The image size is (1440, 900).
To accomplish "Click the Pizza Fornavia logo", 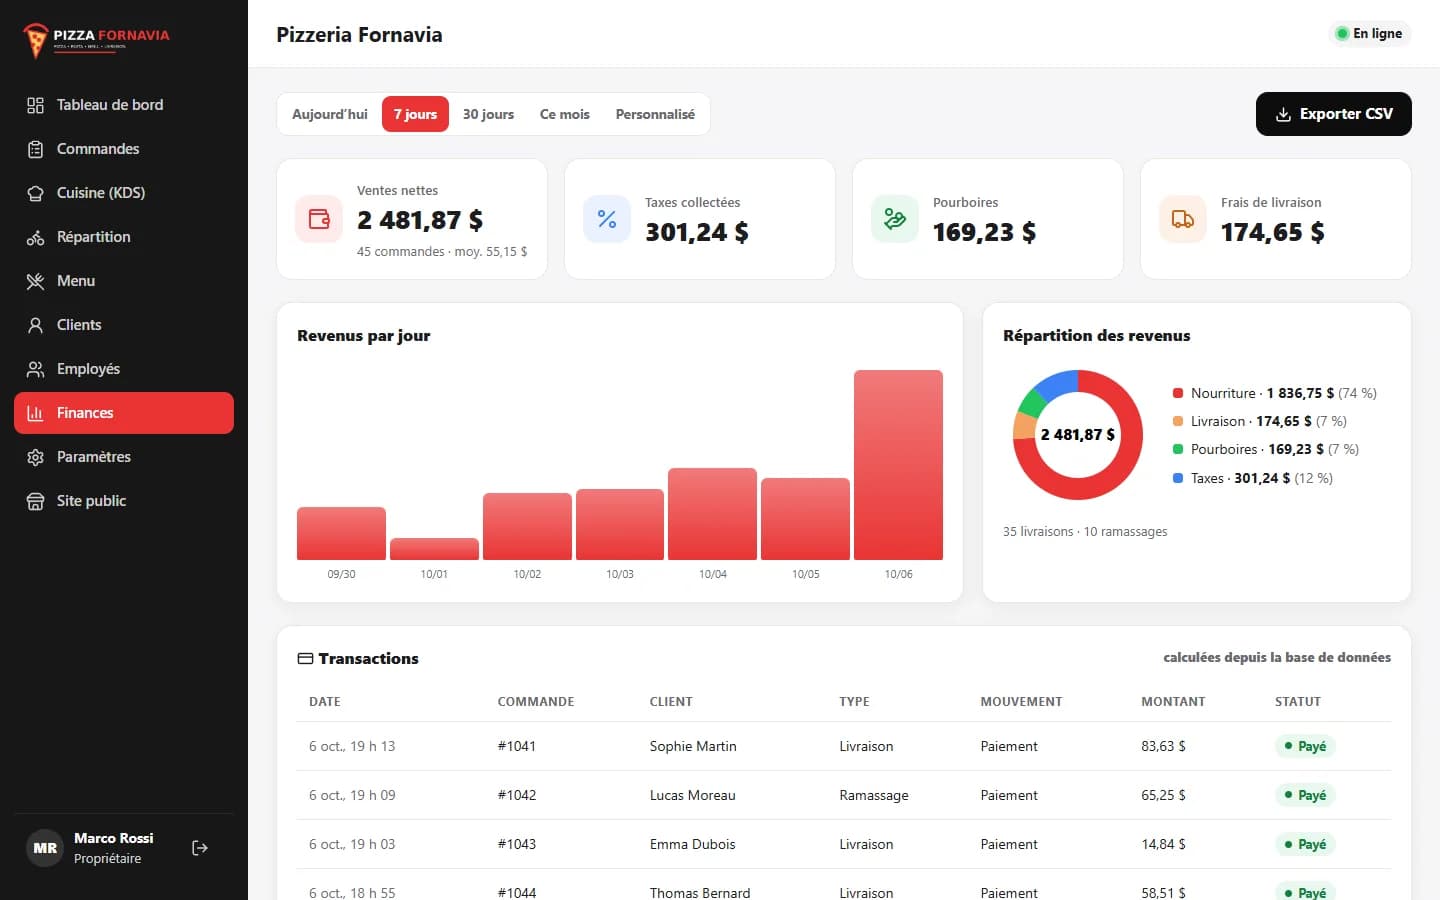I will click(x=97, y=39).
